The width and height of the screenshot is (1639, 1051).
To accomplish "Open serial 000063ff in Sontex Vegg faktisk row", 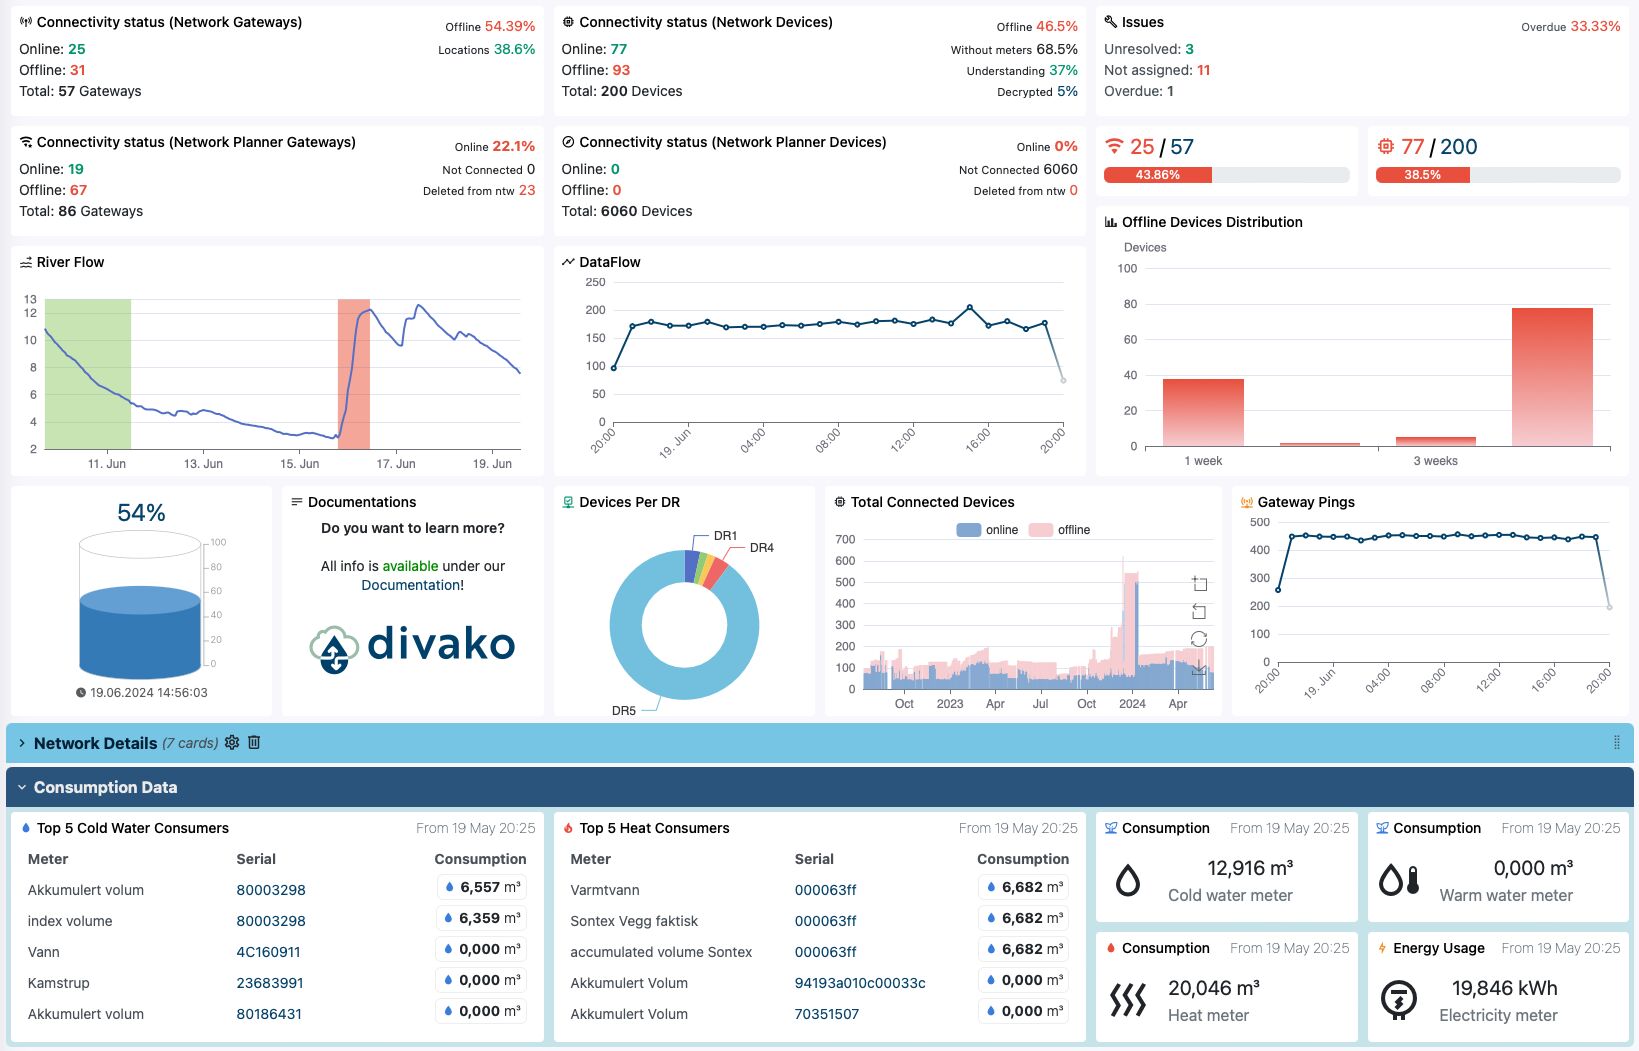I will click(825, 921).
